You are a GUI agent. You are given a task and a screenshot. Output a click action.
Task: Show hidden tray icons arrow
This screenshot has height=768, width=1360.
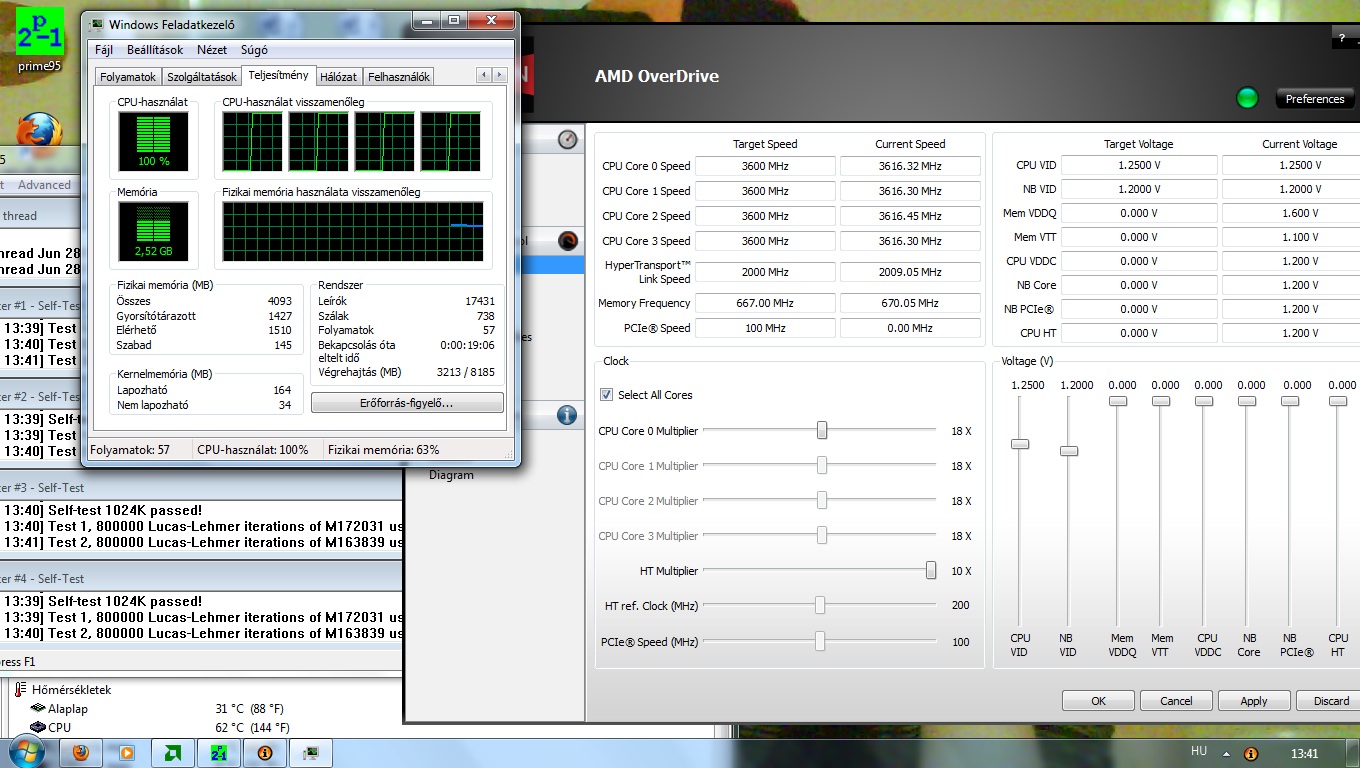[x=1227, y=753]
